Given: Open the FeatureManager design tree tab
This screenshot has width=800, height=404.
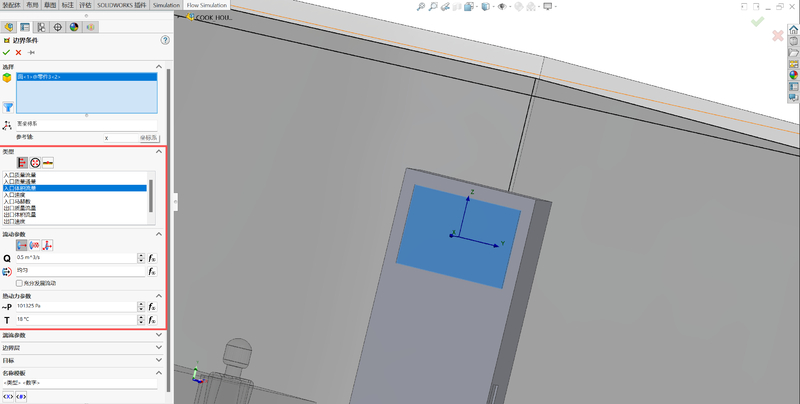Looking at the screenshot, I should pyautogui.click(x=9, y=27).
